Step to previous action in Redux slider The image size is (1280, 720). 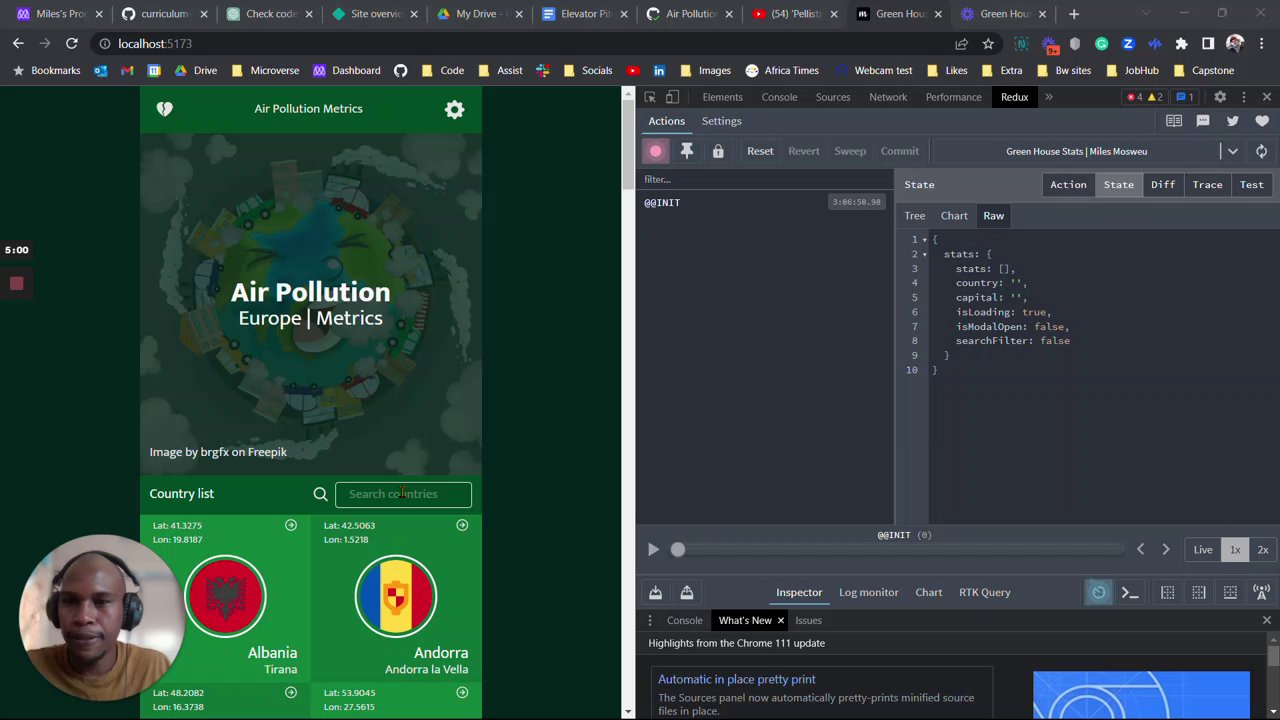[1140, 549]
